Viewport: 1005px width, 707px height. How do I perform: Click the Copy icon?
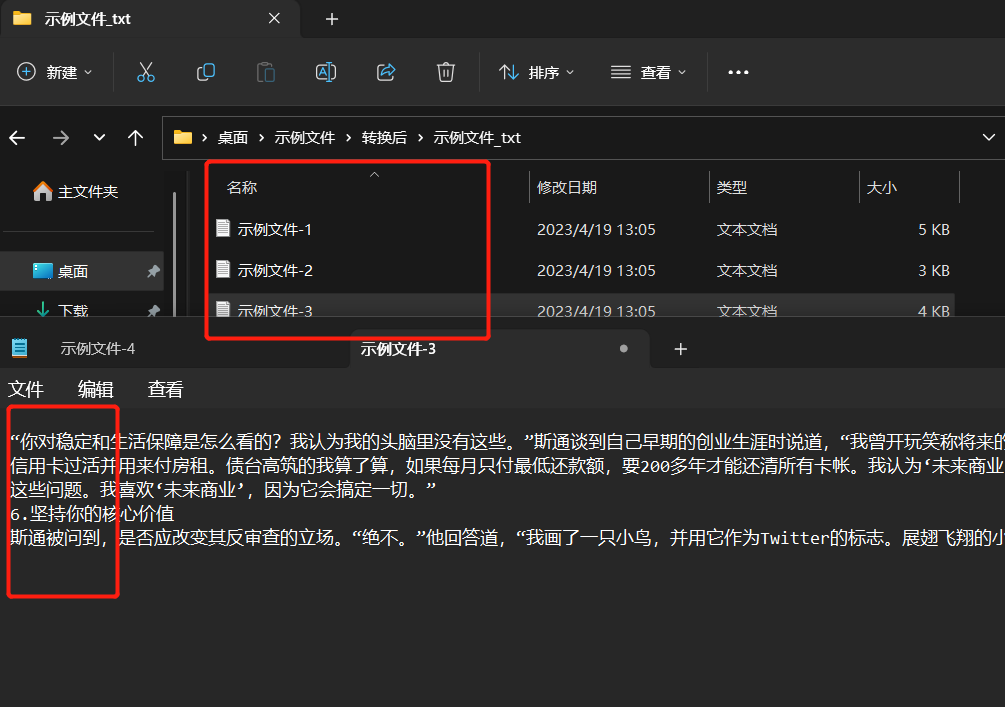point(205,71)
